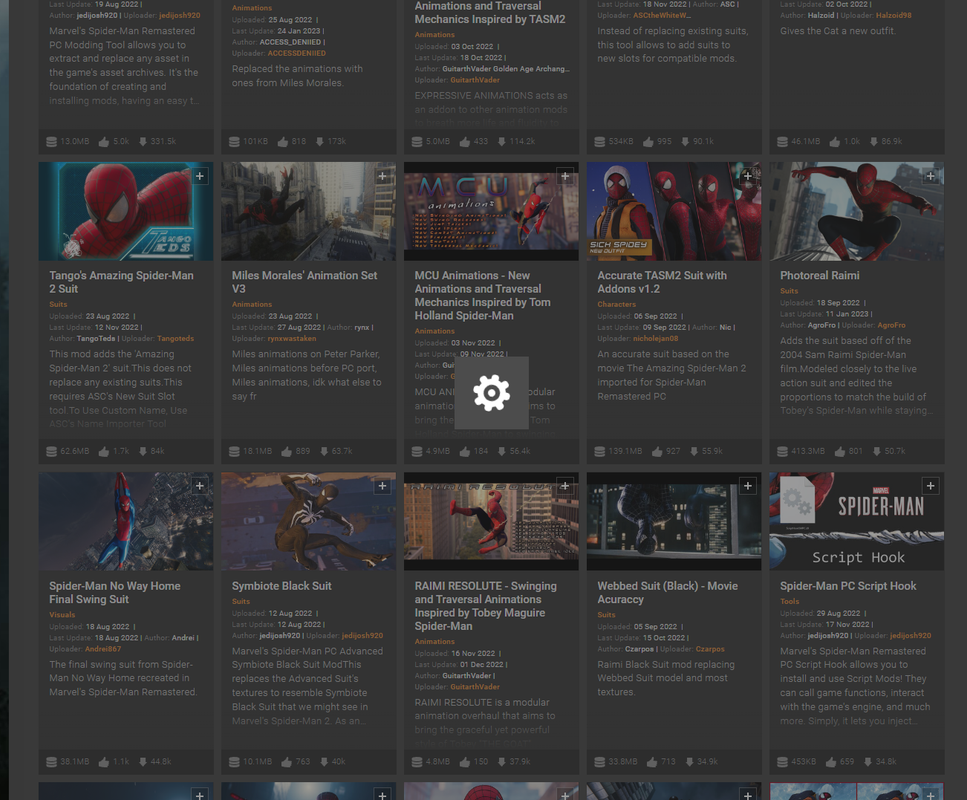The image size is (967, 800).
Task: Click uploader name nicholejan08
Action: coord(656,339)
